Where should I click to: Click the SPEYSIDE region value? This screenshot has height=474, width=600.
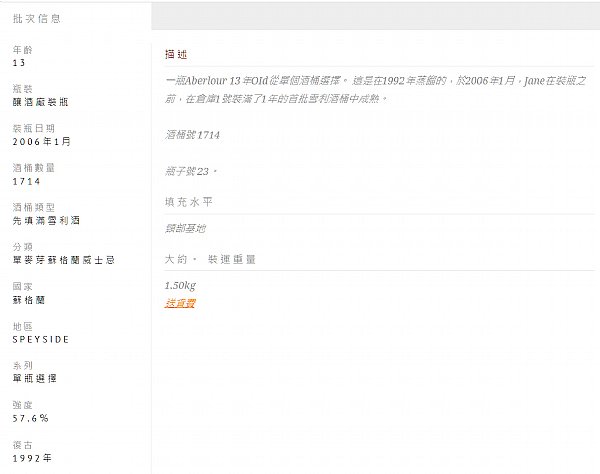tap(41, 339)
